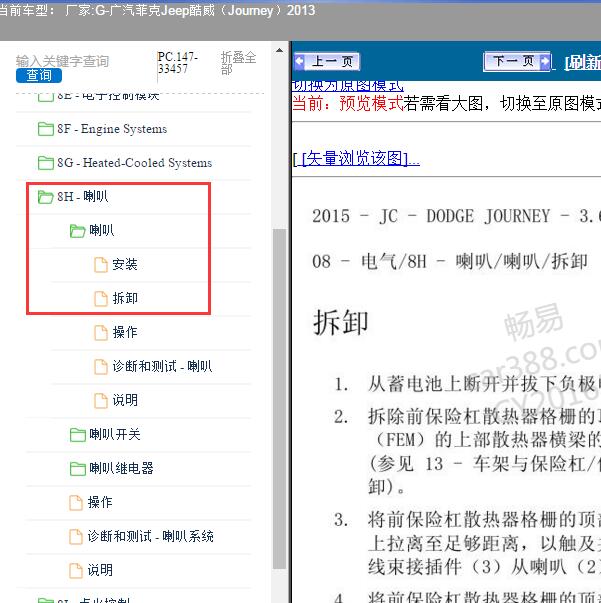Click 折叠全部 to collapse all folders

(238, 63)
